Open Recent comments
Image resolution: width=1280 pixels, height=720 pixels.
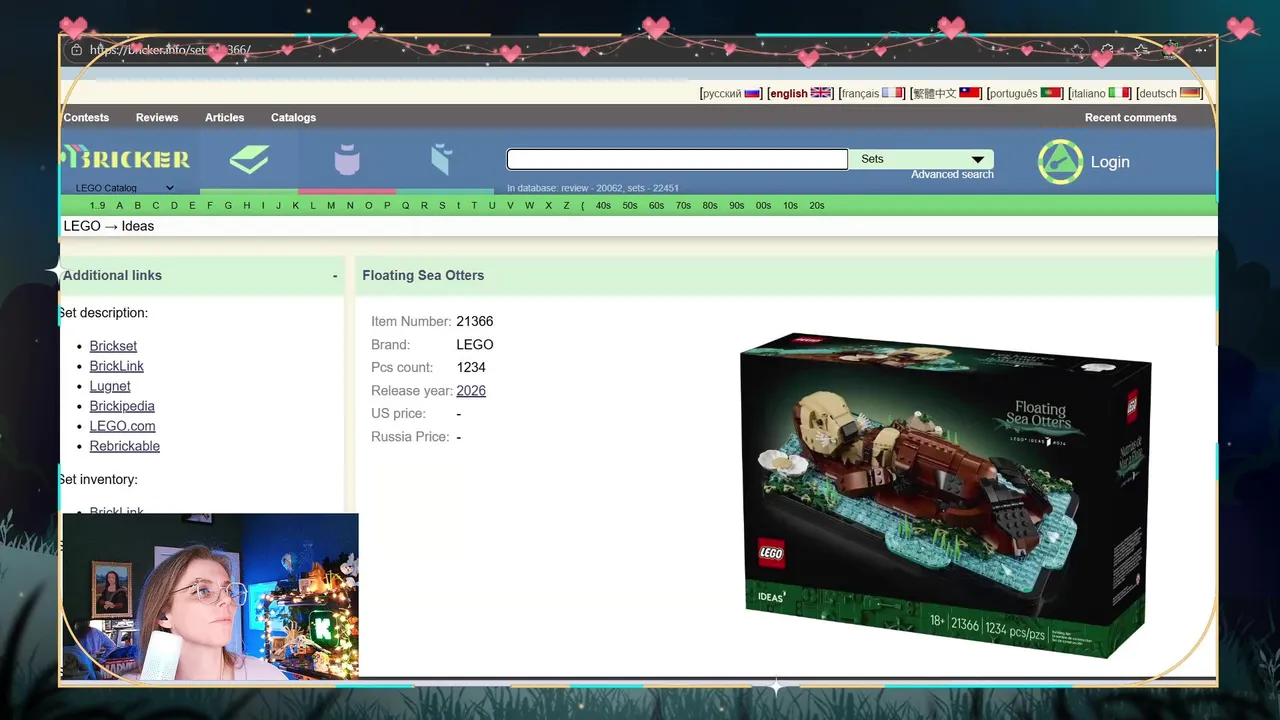click(1130, 117)
